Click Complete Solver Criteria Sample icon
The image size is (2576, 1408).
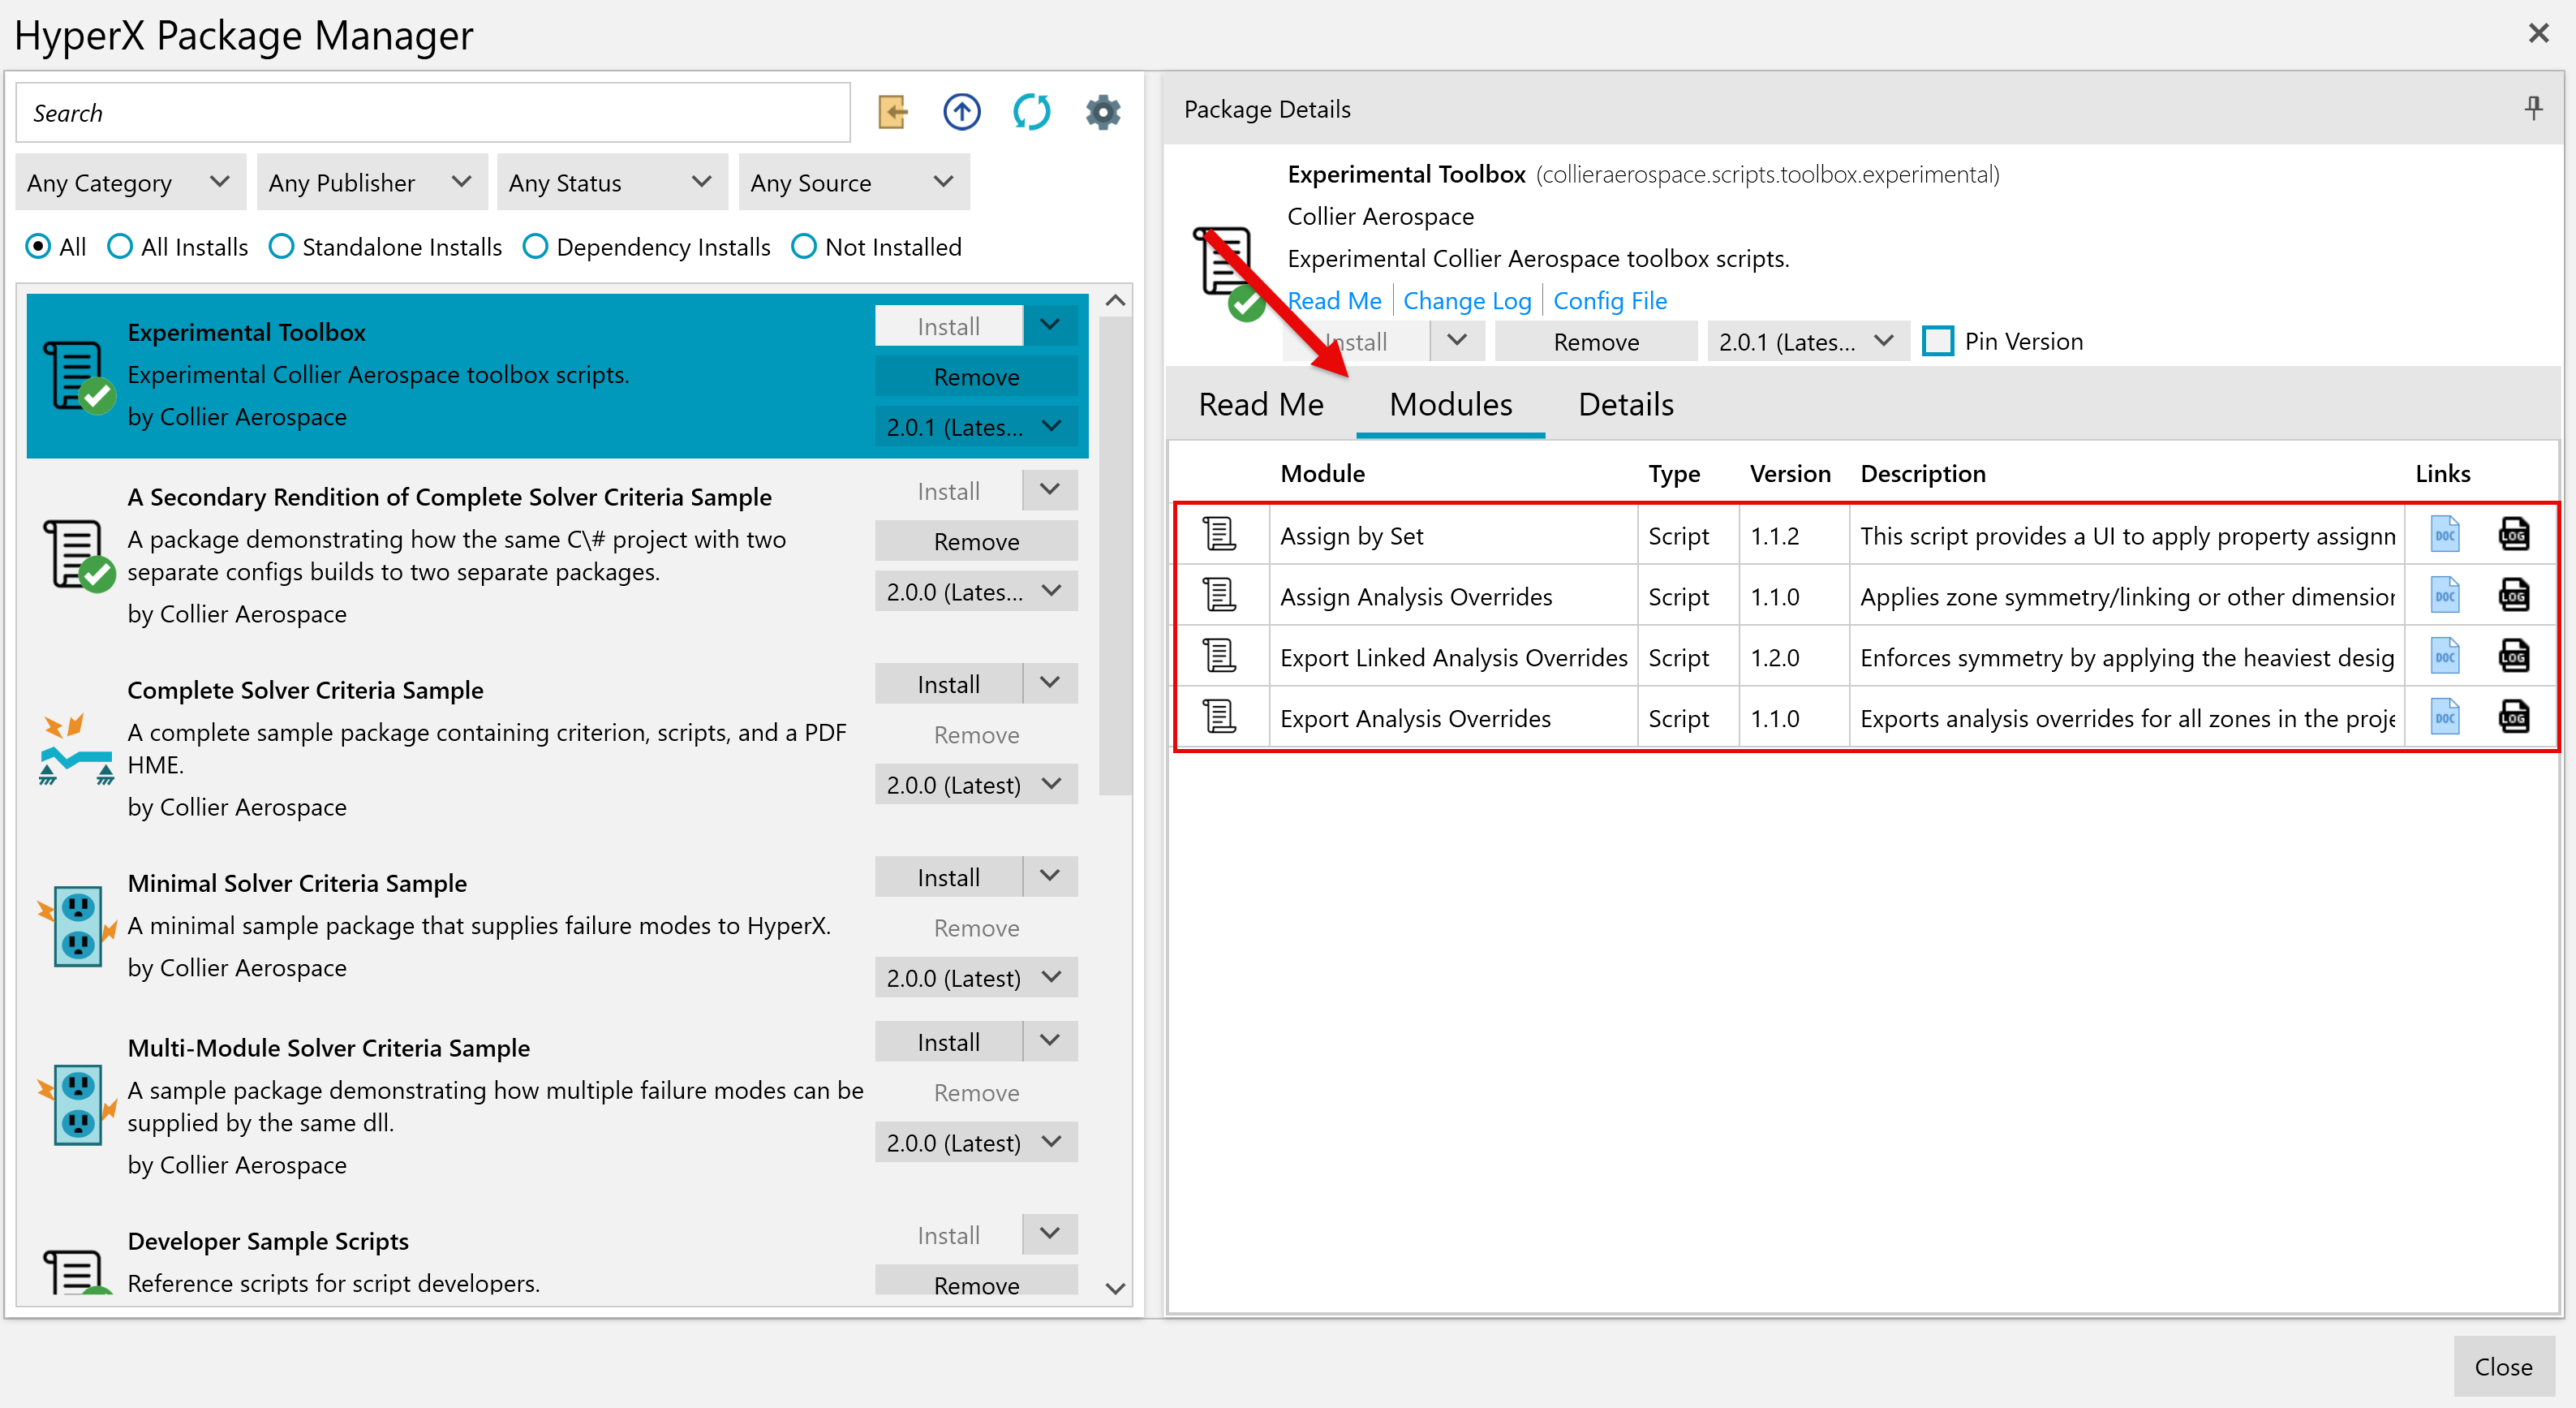[76, 750]
